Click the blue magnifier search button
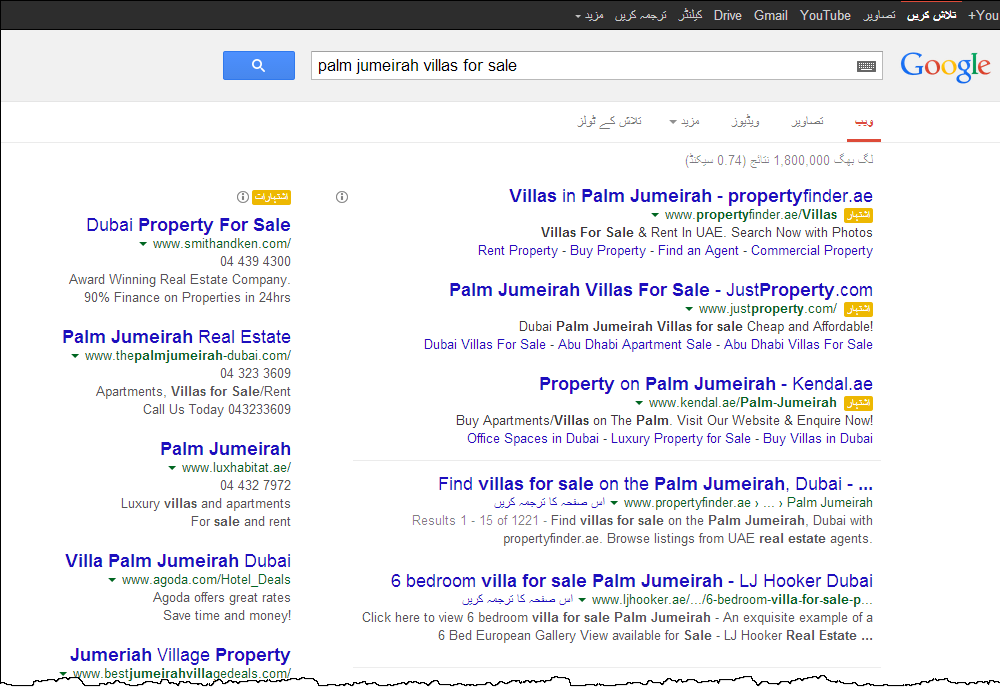This screenshot has width=1000, height=688. click(258, 66)
